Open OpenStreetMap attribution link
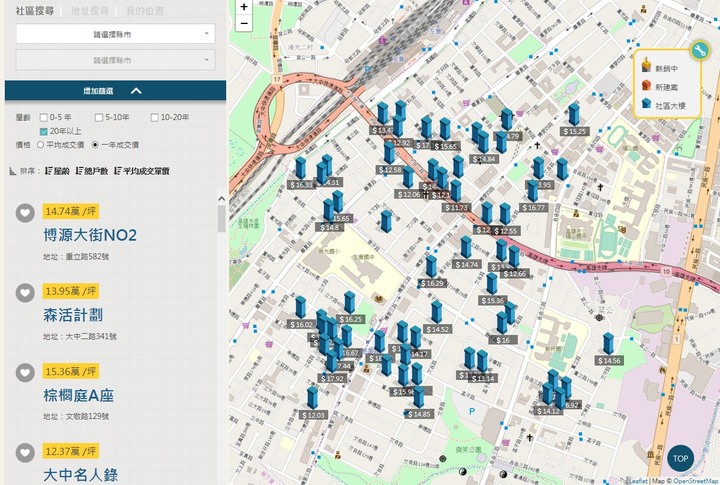 point(696,481)
